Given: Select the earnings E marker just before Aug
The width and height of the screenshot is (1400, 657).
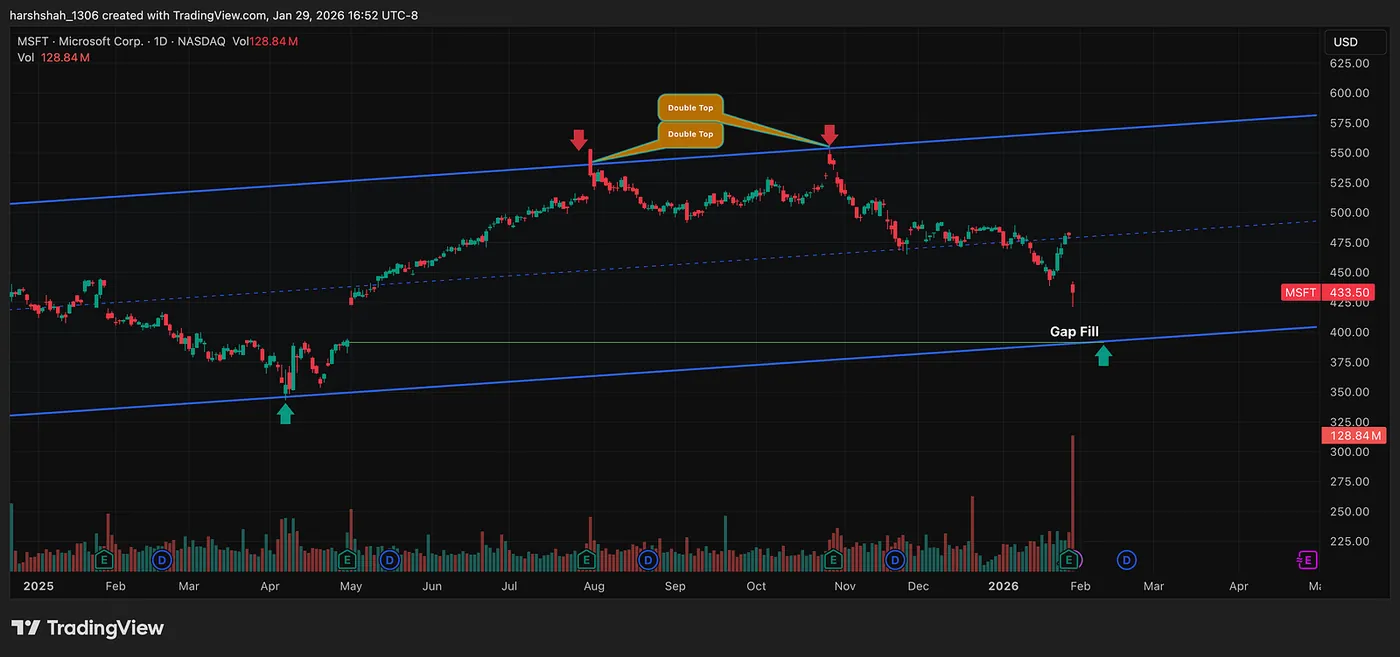Looking at the screenshot, I should pyautogui.click(x=587, y=559).
